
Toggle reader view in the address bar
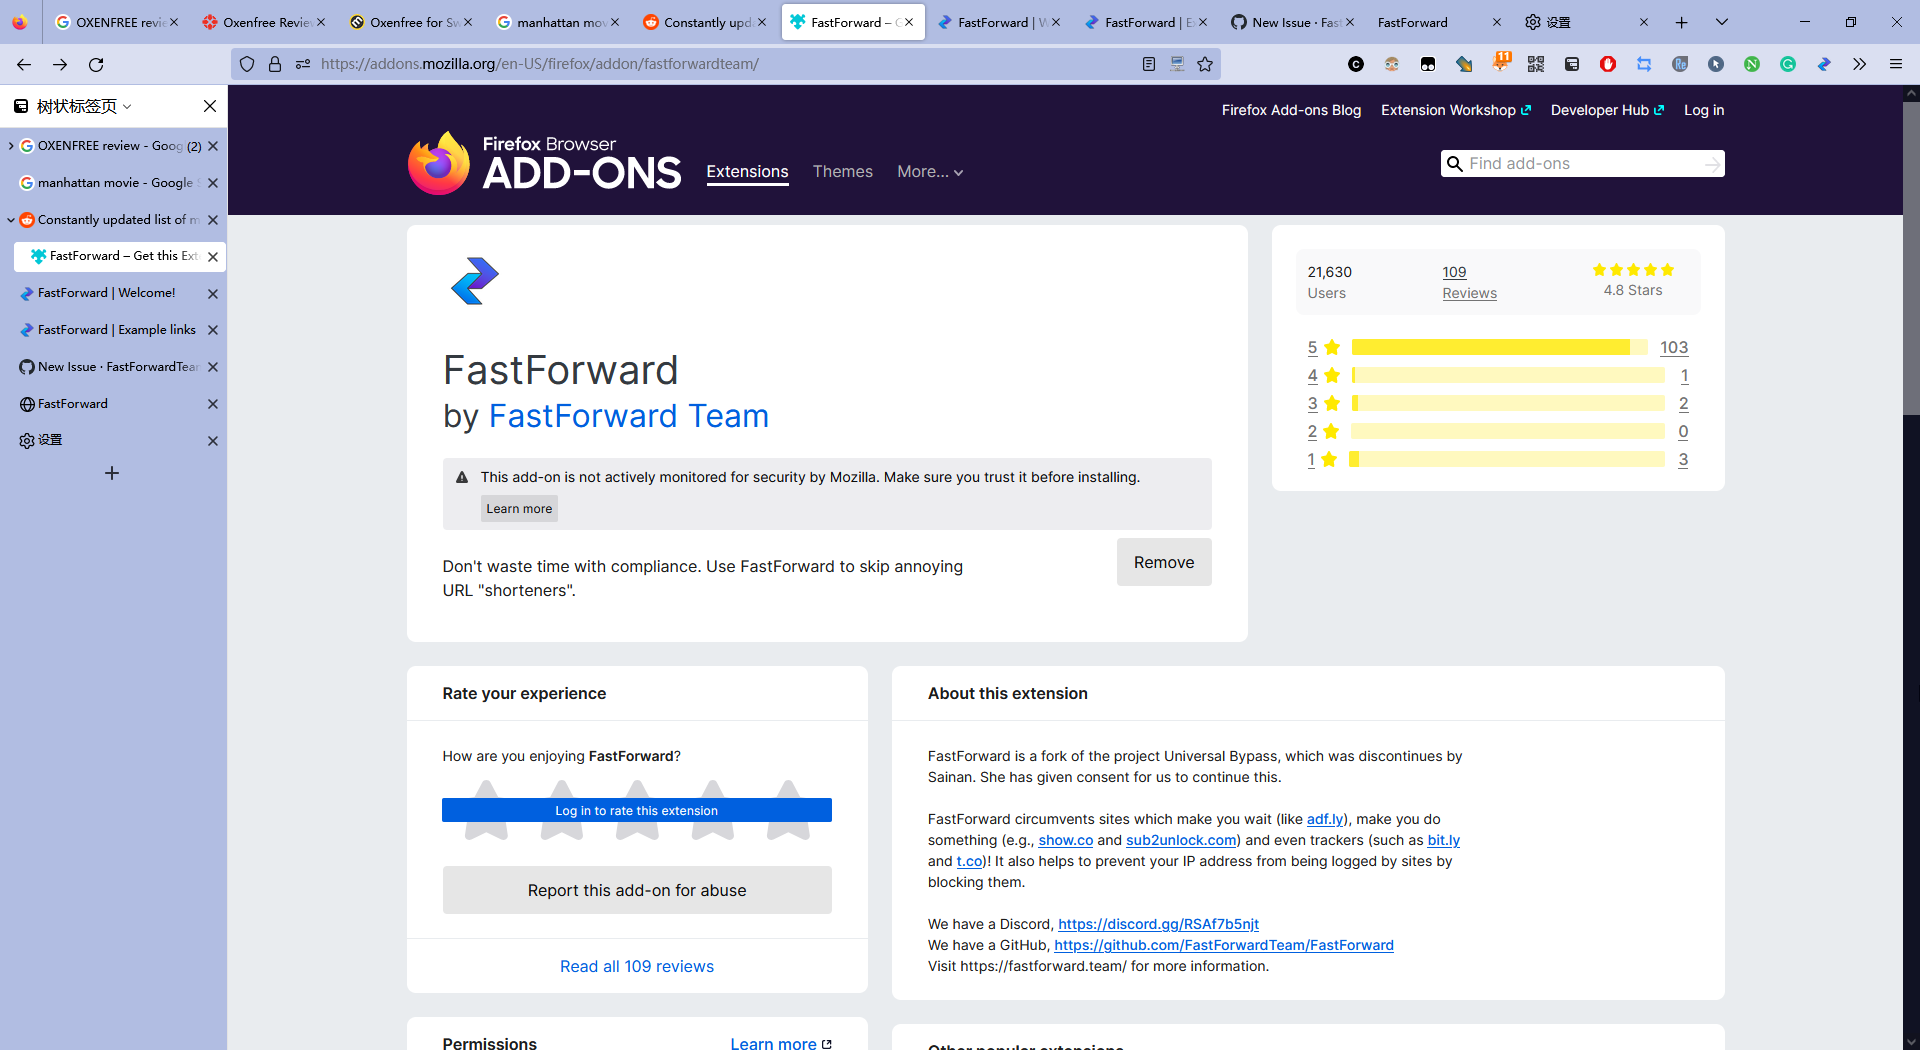pos(1148,64)
